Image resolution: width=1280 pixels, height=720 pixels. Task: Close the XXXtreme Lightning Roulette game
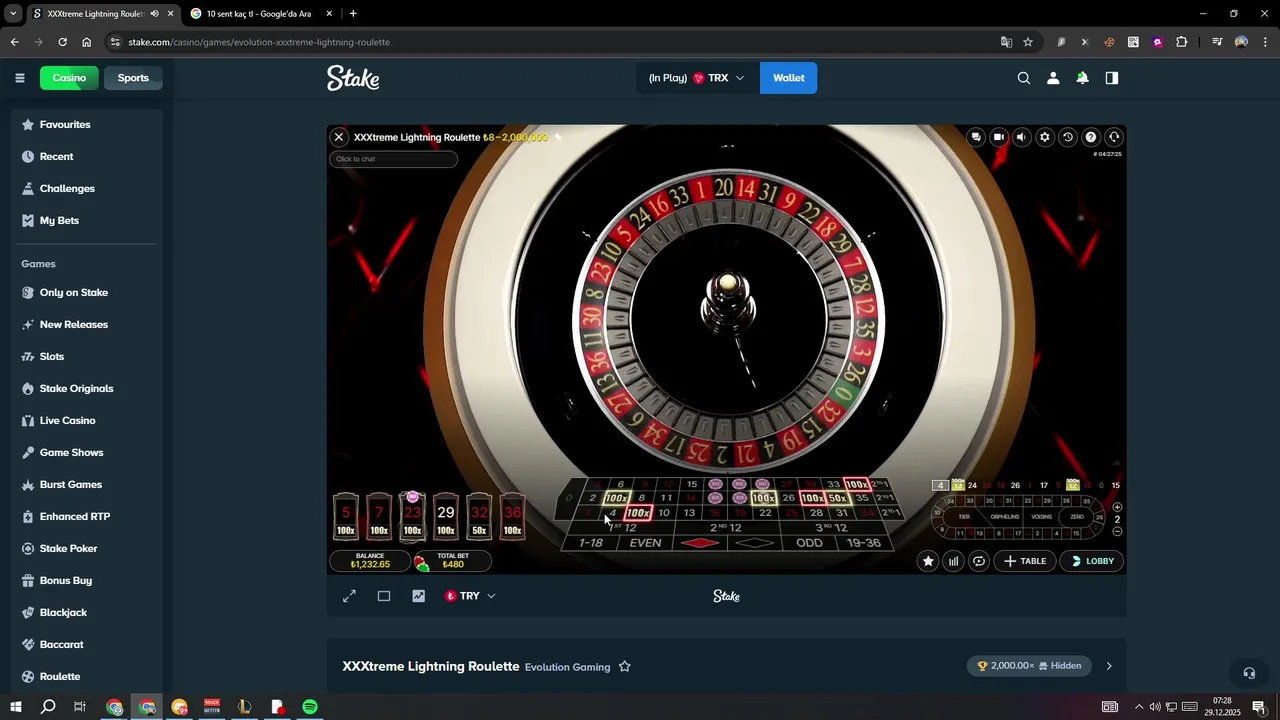[x=339, y=137]
